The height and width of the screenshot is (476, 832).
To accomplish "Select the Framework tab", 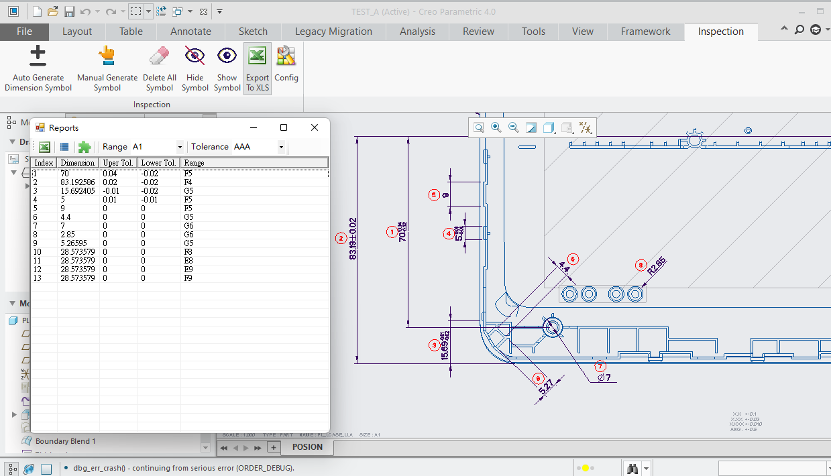I will [x=645, y=31].
